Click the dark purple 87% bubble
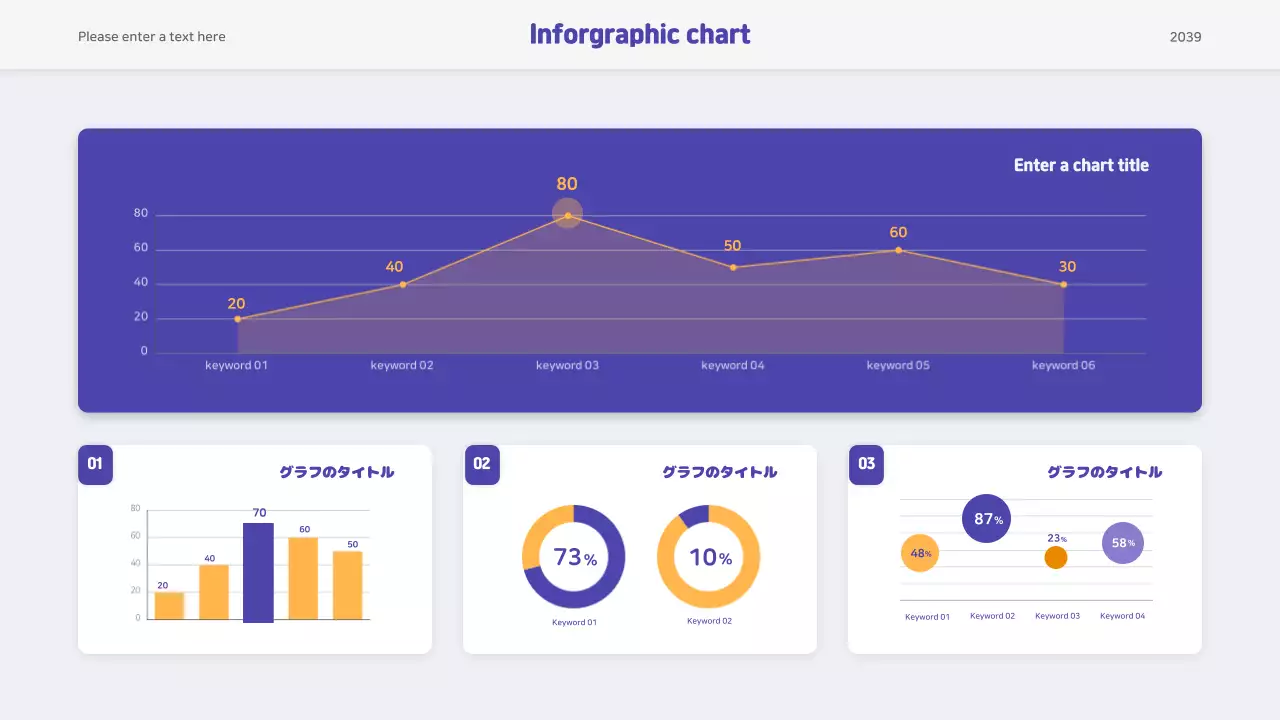 (x=986, y=519)
